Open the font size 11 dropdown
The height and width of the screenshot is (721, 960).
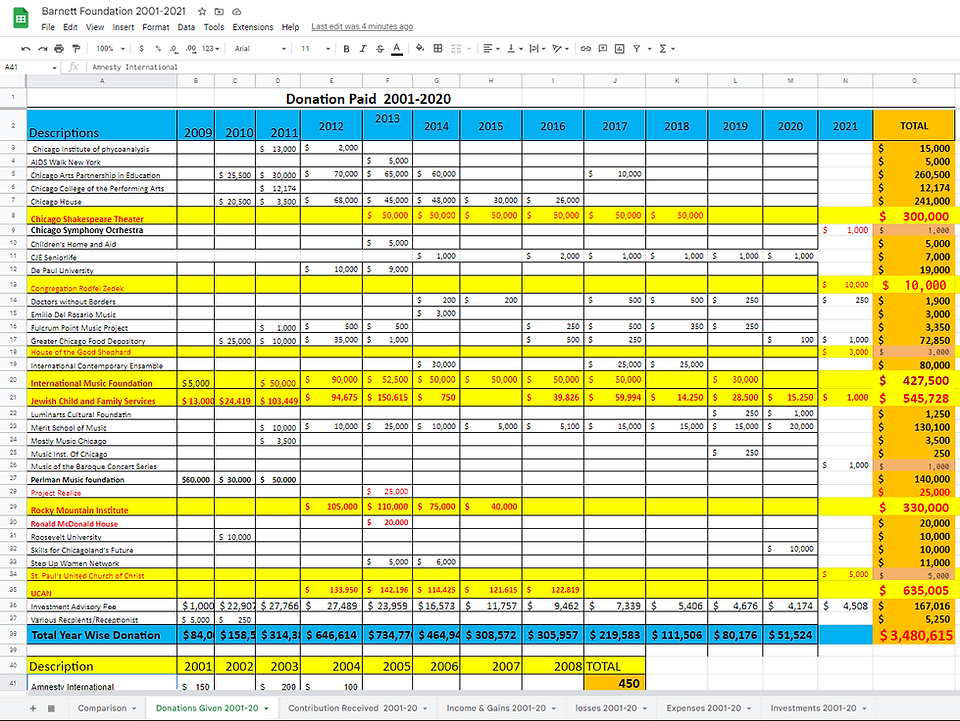(315, 48)
